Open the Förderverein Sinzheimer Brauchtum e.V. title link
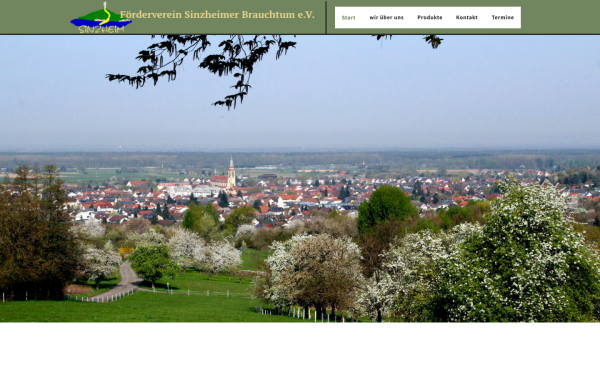The width and height of the screenshot is (600, 375). (x=217, y=15)
